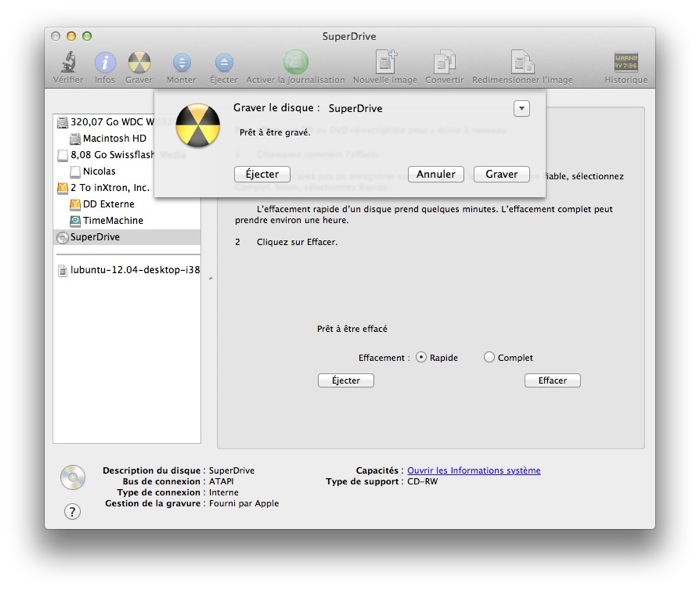Open Ouvrir les Informations système link

tap(474, 470)
